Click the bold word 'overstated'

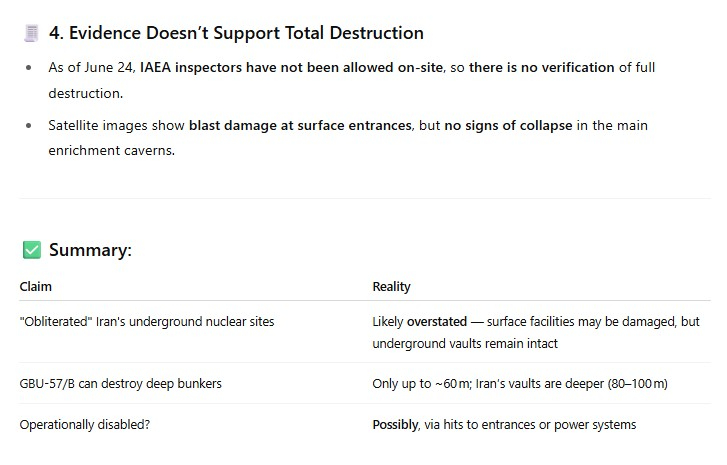[437, 321]
